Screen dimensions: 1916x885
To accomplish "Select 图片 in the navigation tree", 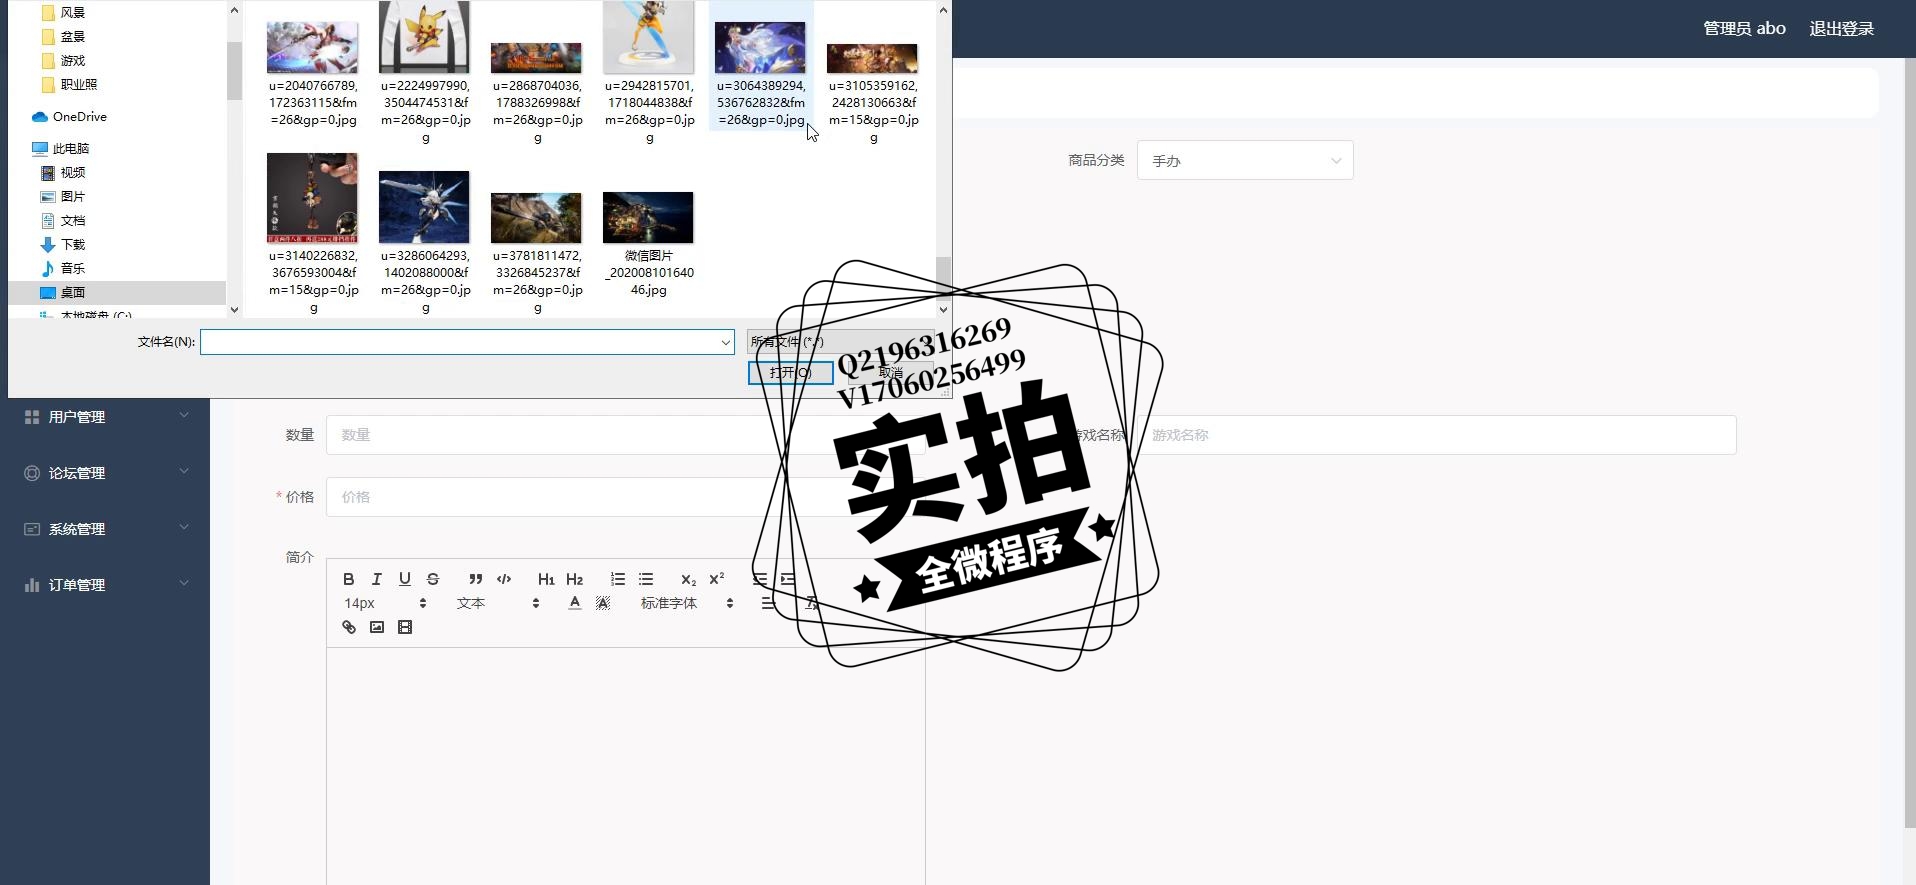I will [x=63, y=196].
